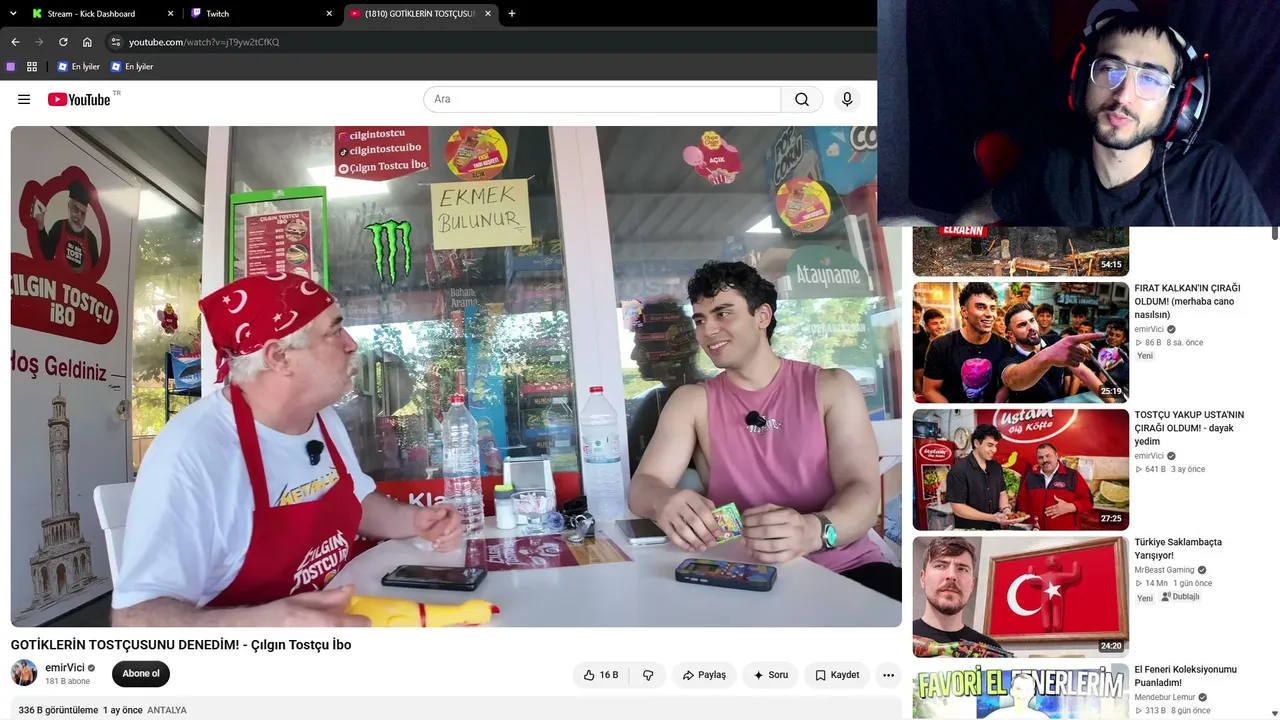Go to the YouTube home logo
Screen dimensions: 1280x720
coord(79,99)
